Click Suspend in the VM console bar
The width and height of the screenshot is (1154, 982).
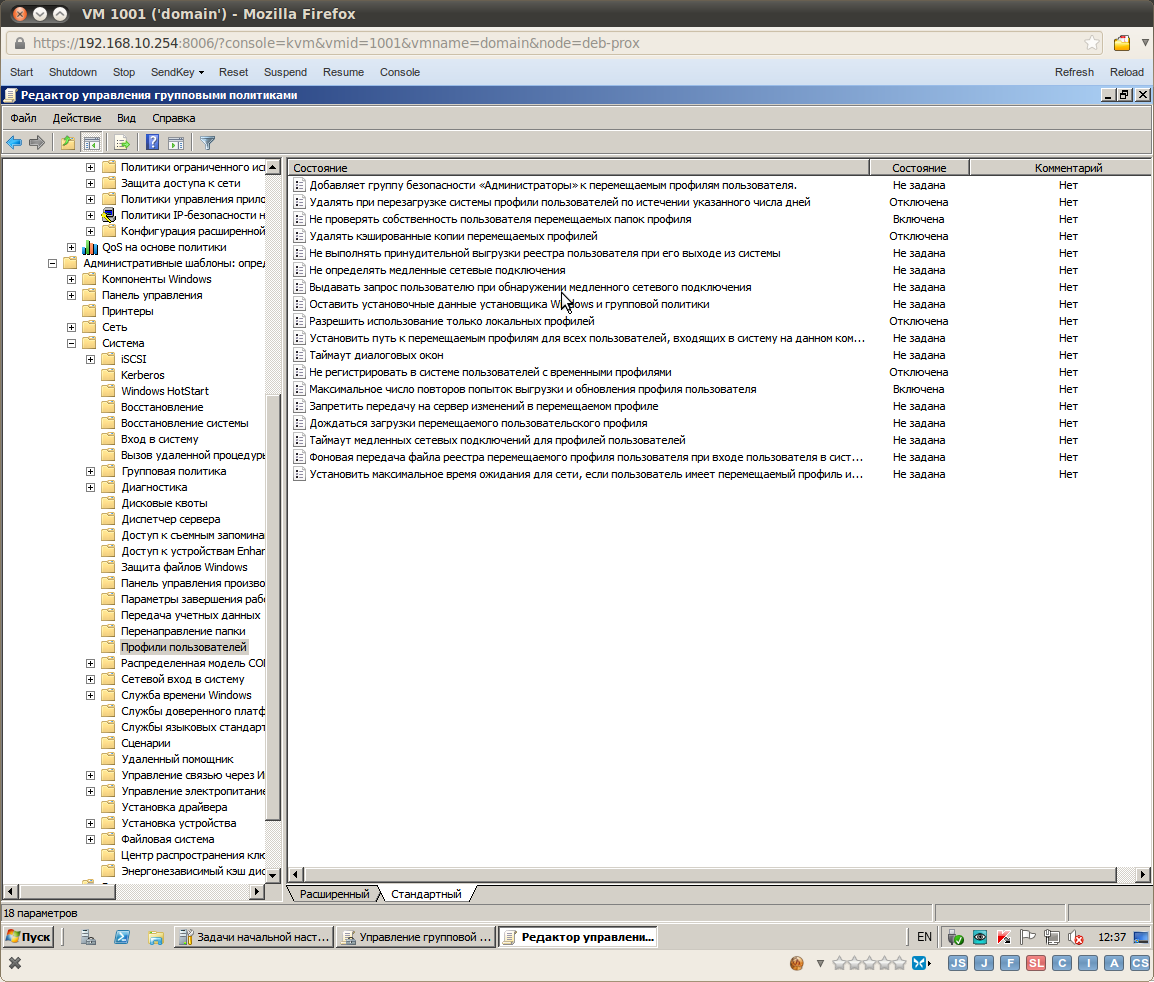[286, 72]
